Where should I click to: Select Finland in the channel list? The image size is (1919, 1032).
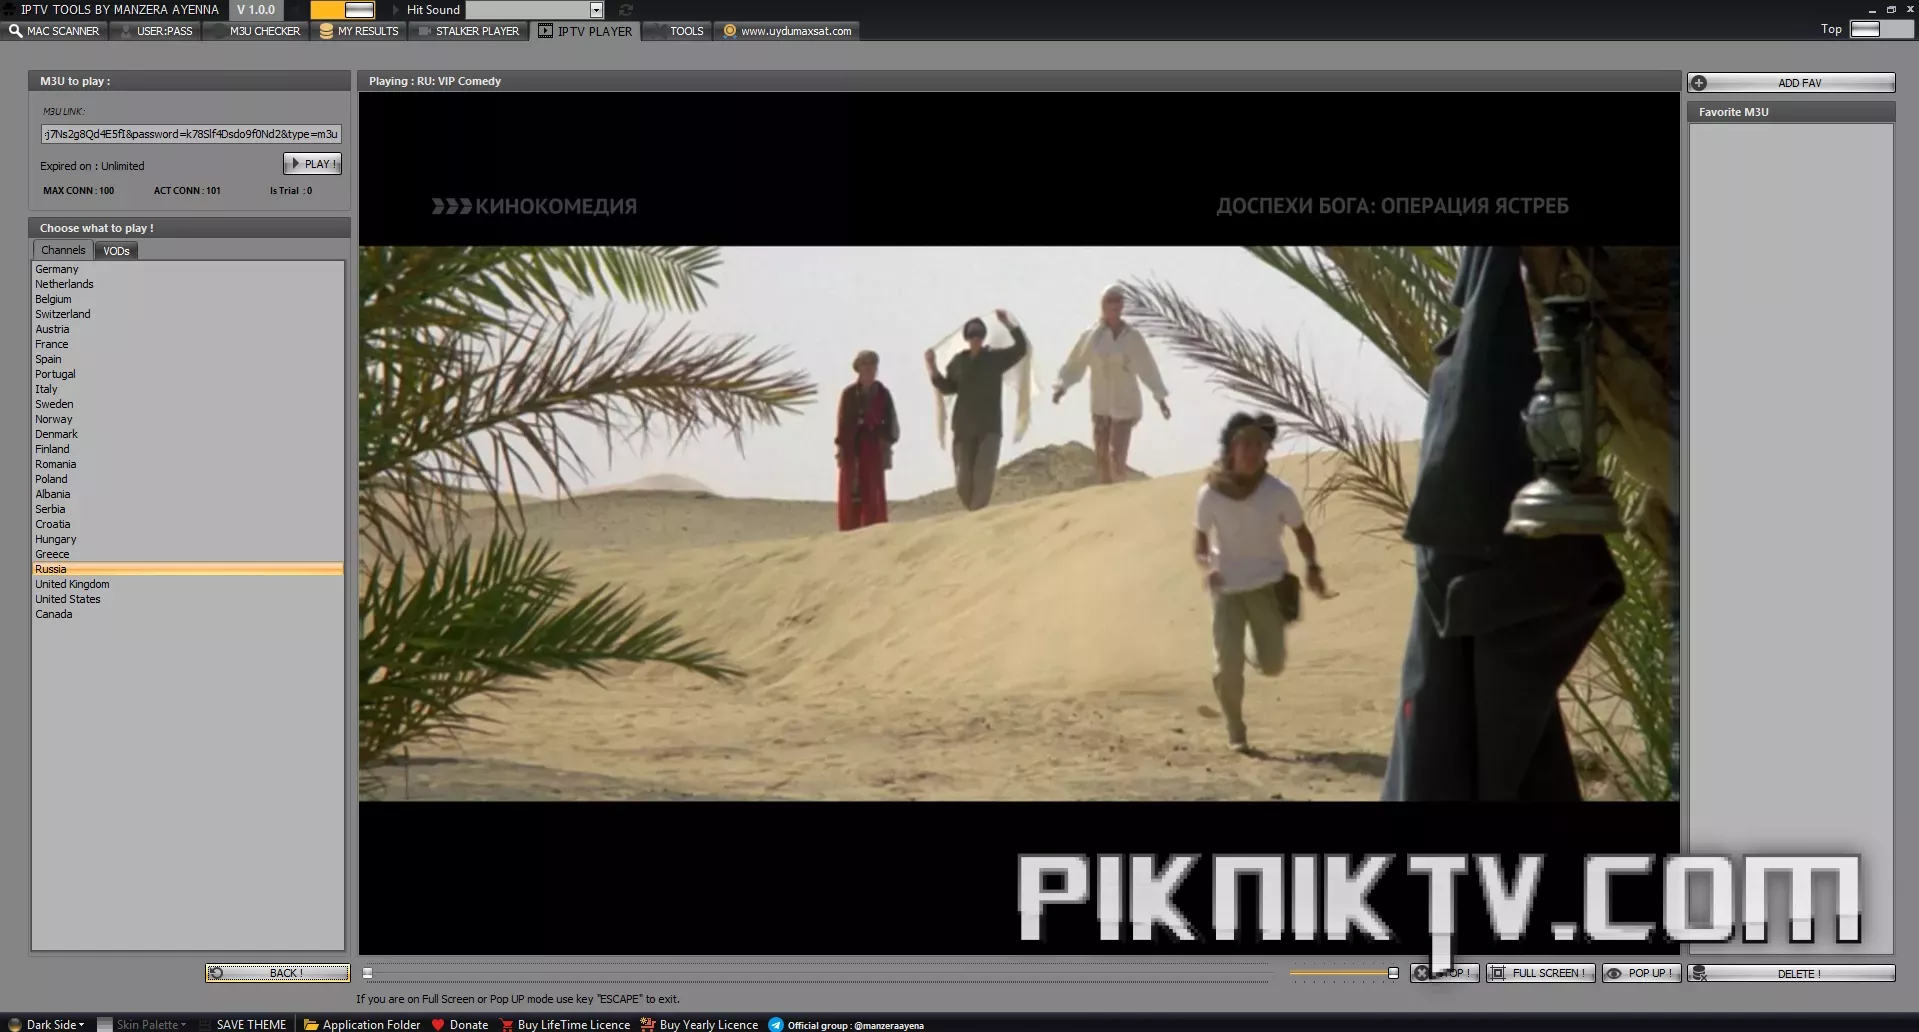188,449
